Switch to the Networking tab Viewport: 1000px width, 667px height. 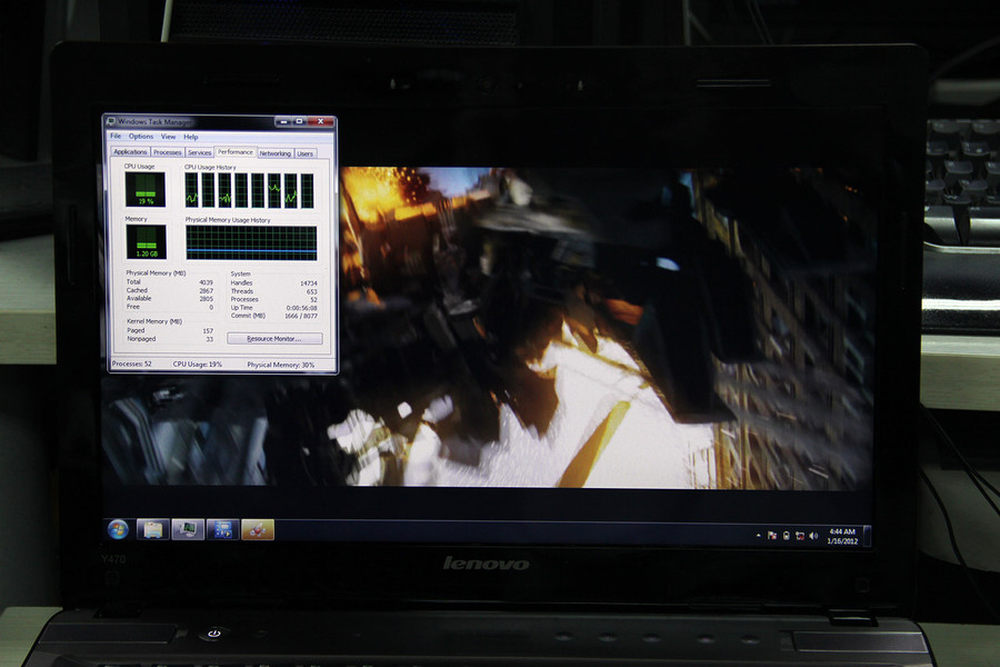click(x=275, y=153)
